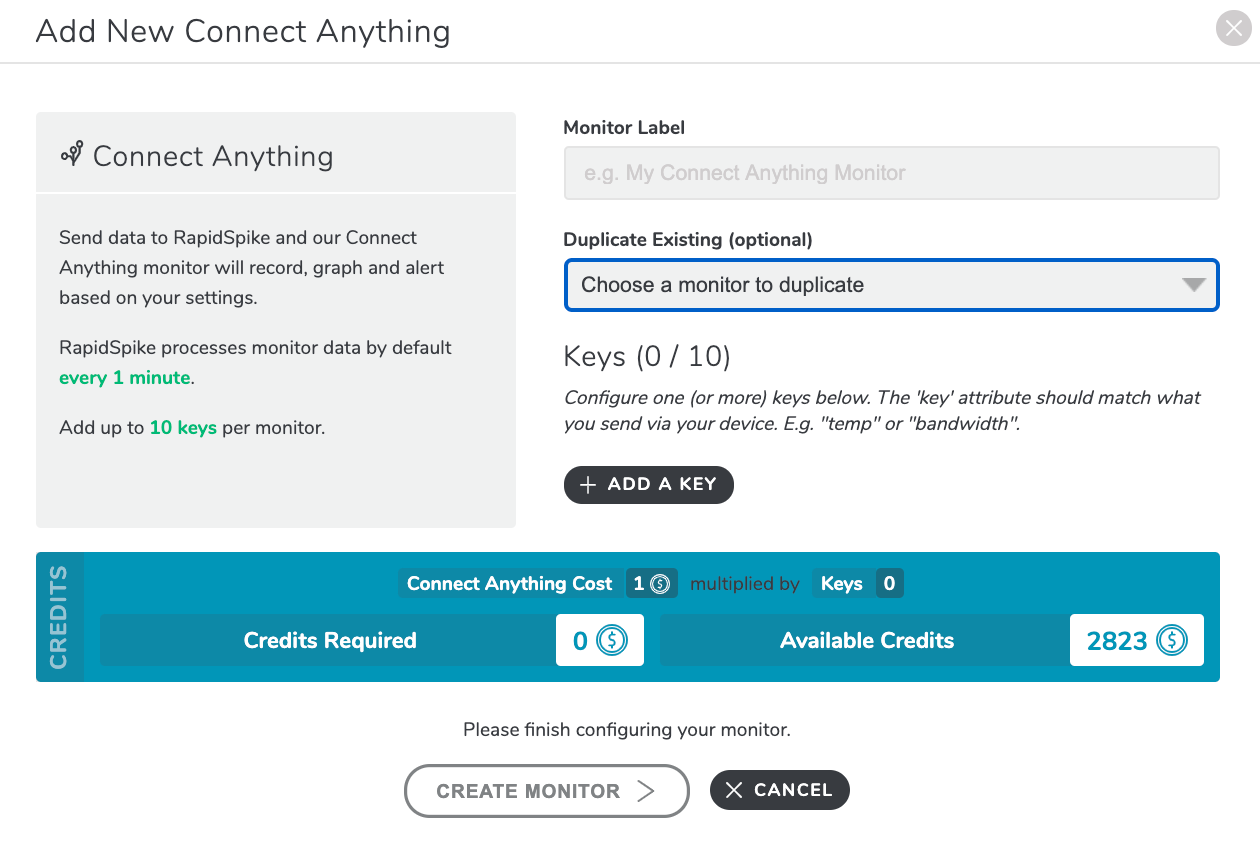
Task: Click the Keys count badge in credits bar
Action: click(889, 584)
